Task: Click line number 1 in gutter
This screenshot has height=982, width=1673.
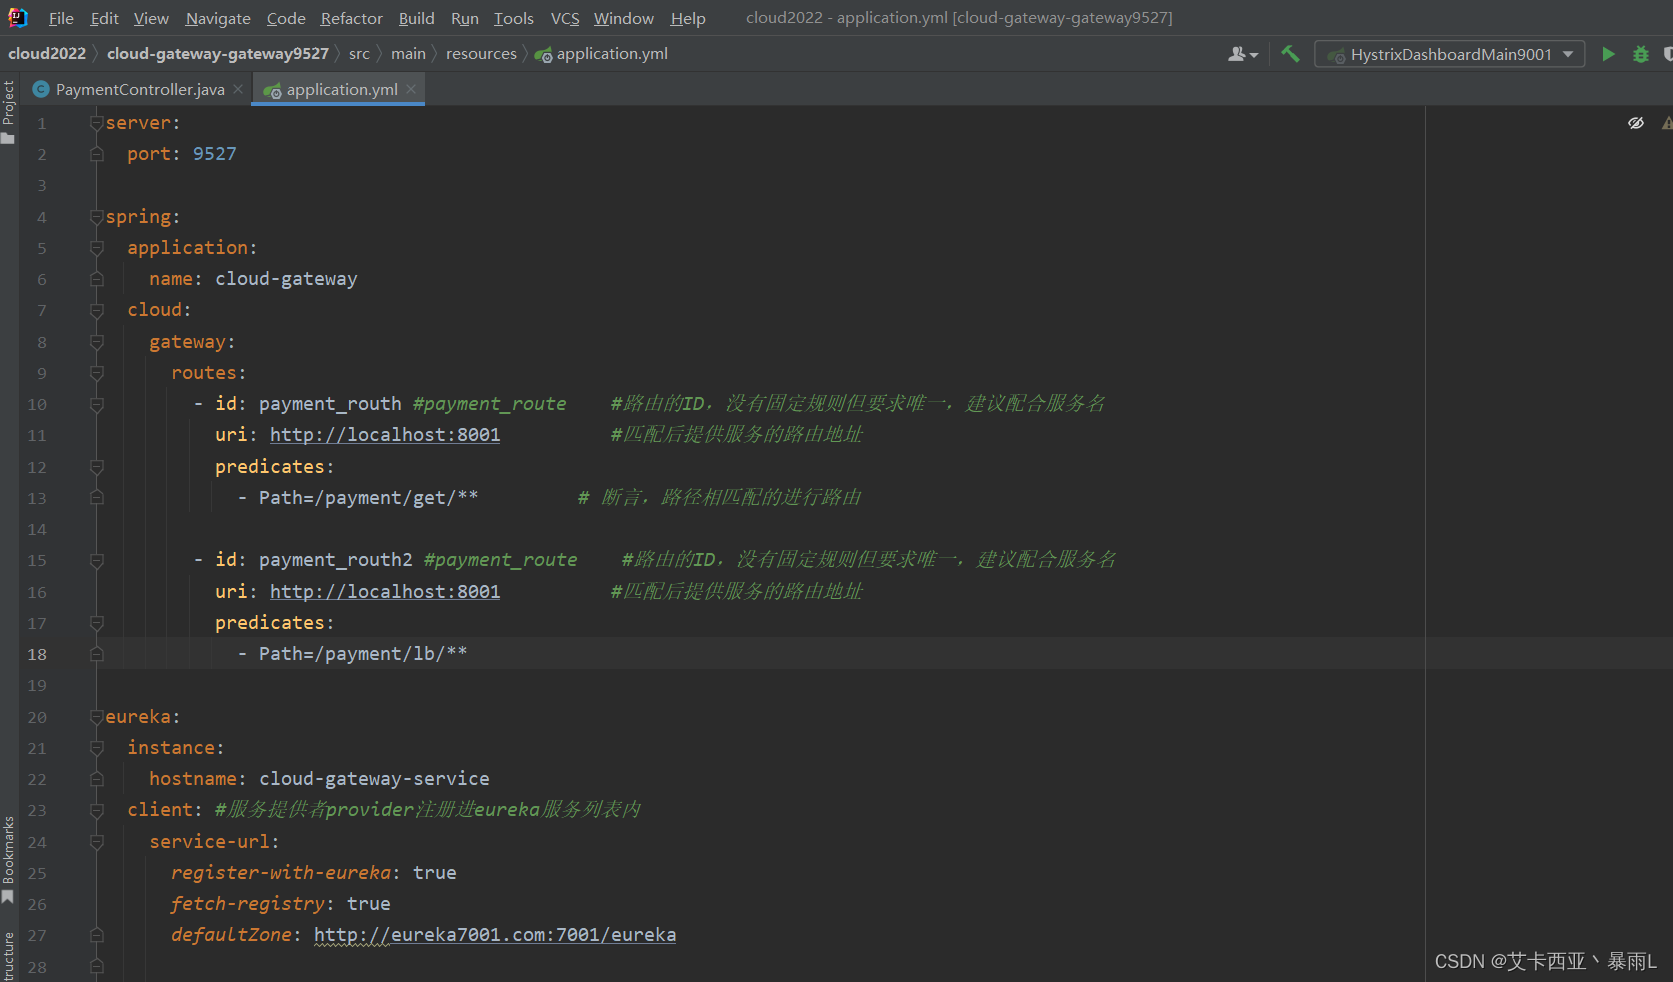Action: click(x=42, y=123)
